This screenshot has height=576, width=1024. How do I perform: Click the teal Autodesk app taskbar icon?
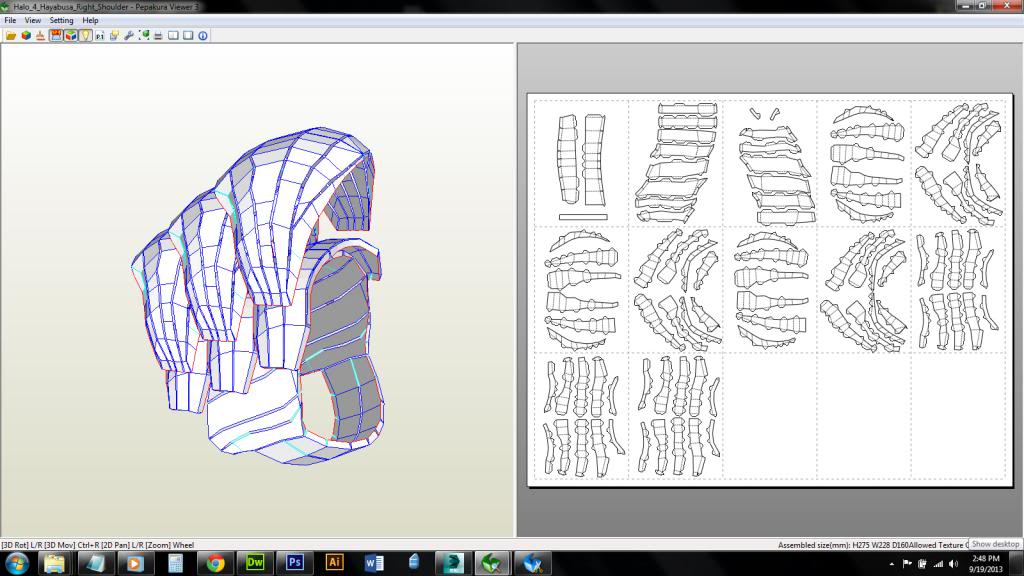454,563
